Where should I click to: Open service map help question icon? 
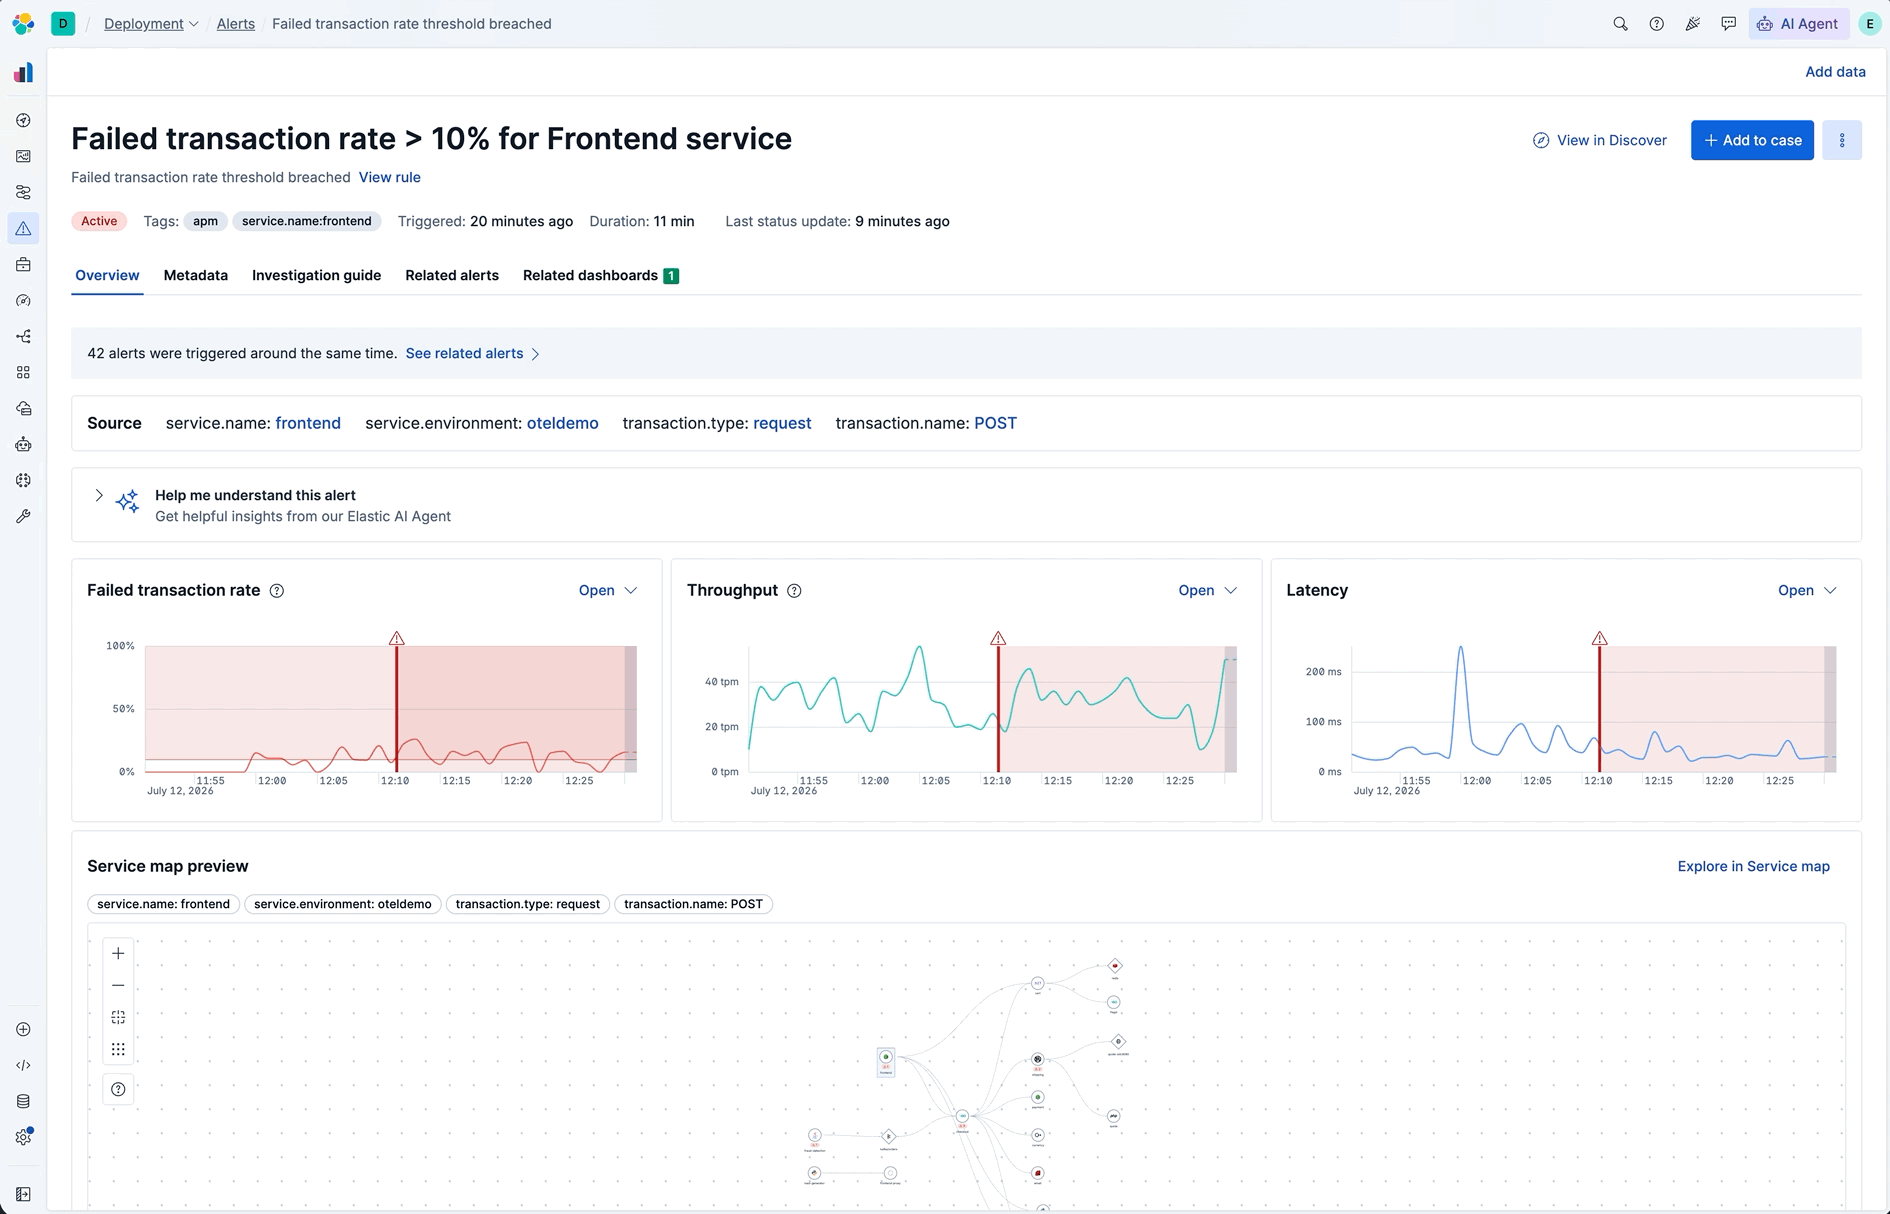tap(118, 1089)
